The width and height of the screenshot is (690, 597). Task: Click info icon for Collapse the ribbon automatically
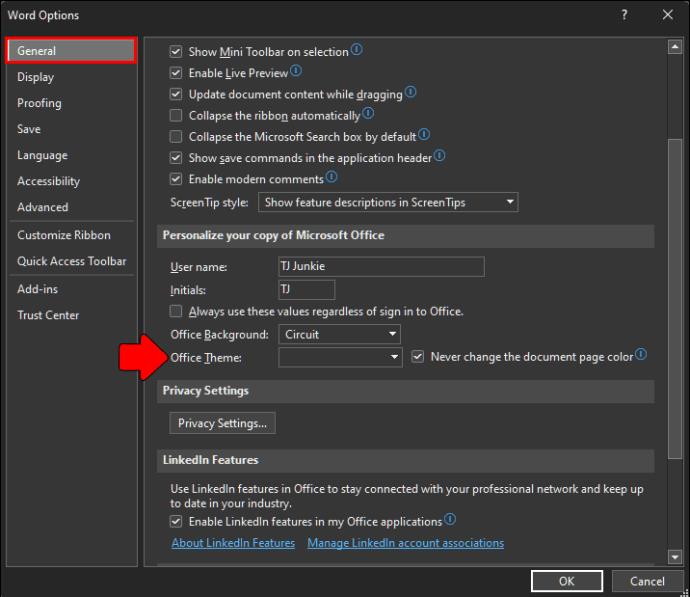[x=368, y=114]
